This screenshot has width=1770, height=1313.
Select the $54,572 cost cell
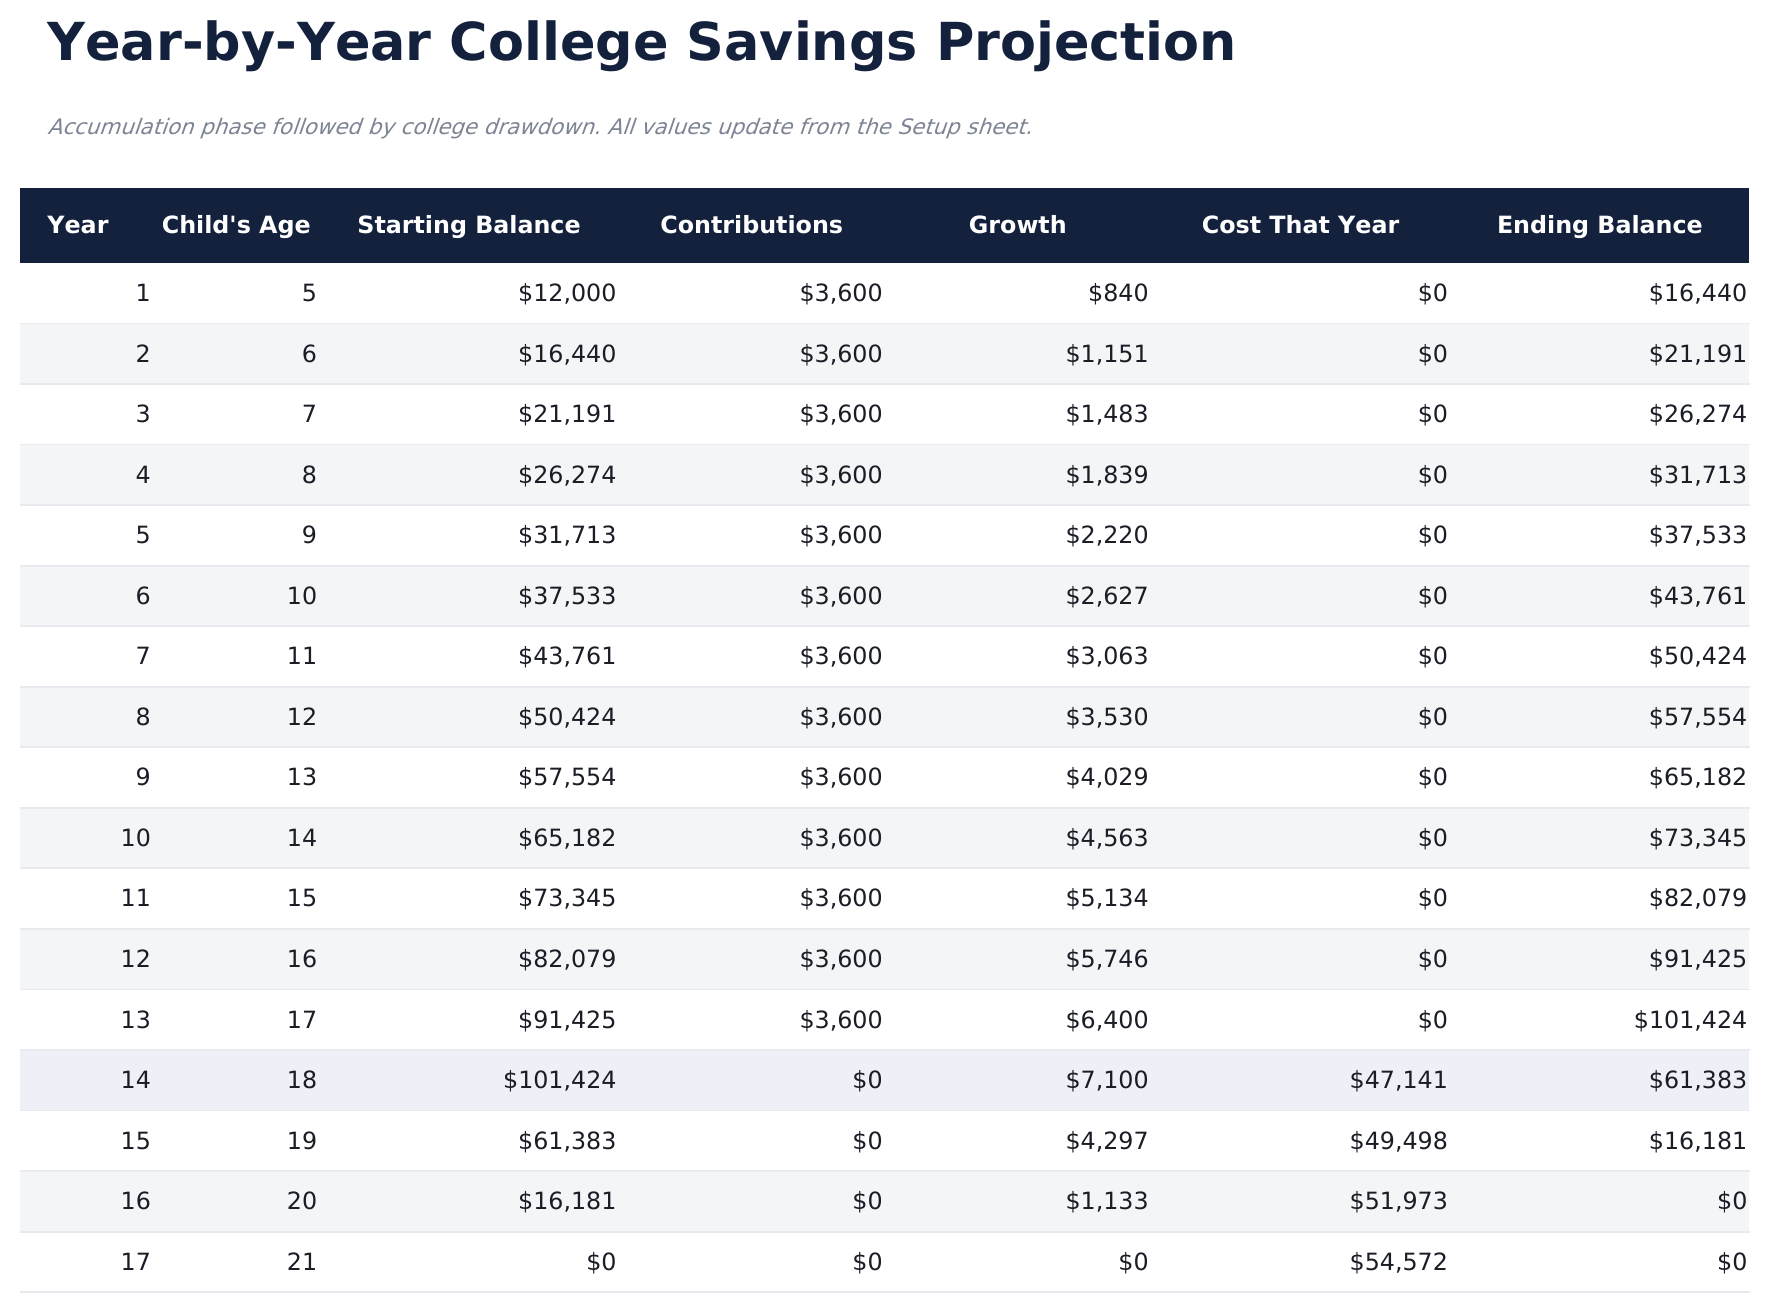click(x=1398, y=1262)
